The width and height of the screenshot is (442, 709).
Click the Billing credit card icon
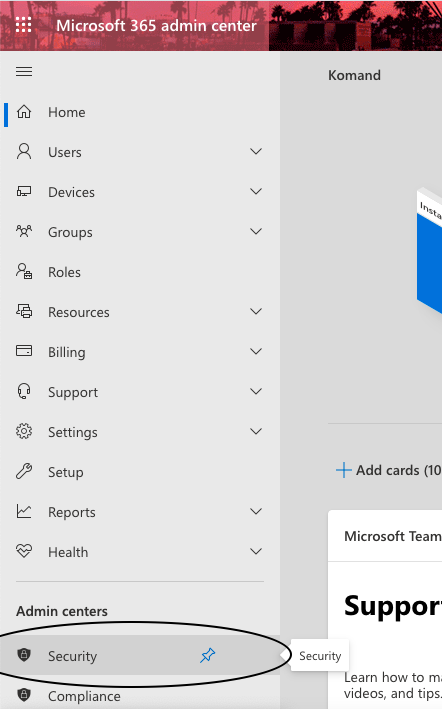pos(24,351)
